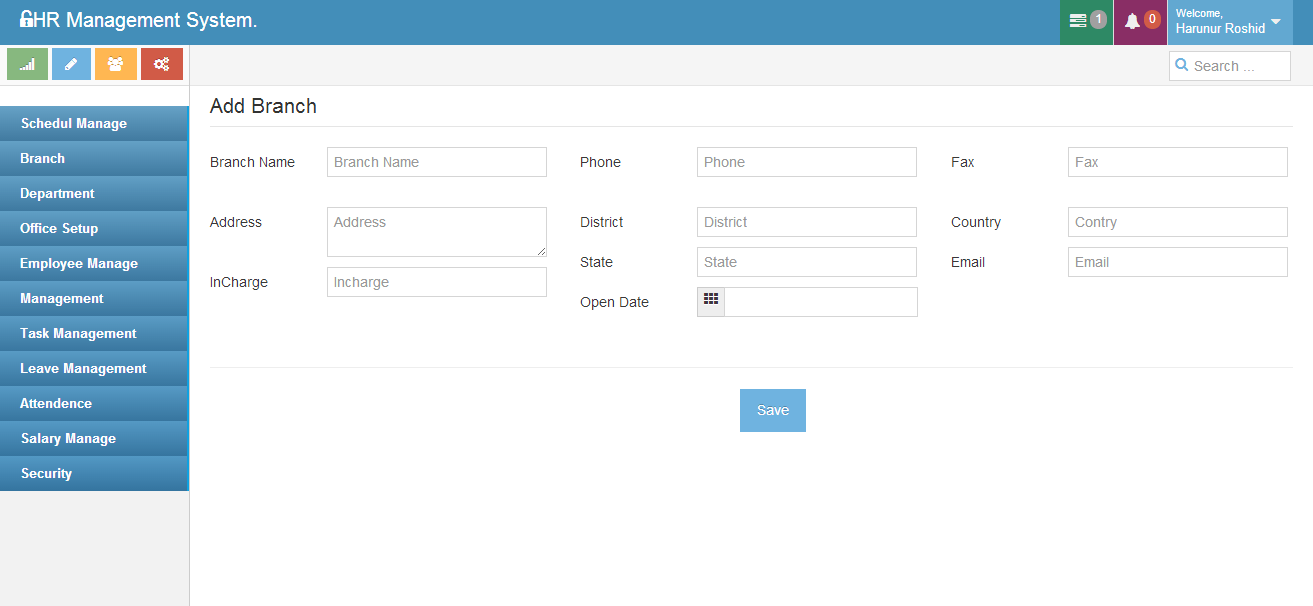View notifications via the bell icon
Screen dimensions: 1313x606
[1132, 21]
